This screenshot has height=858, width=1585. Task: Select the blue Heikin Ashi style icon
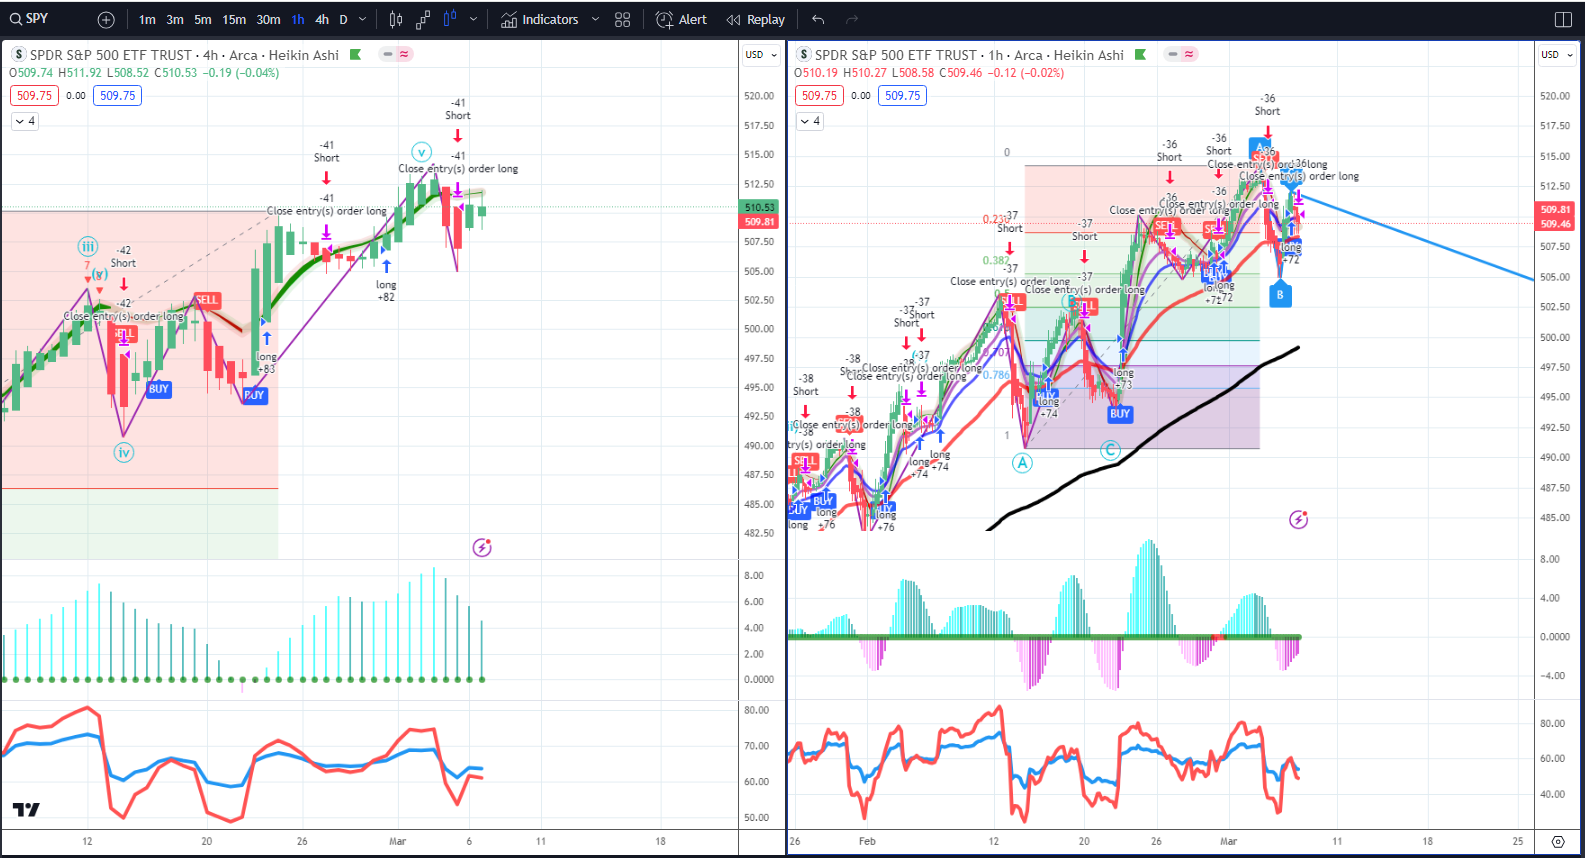450,20
